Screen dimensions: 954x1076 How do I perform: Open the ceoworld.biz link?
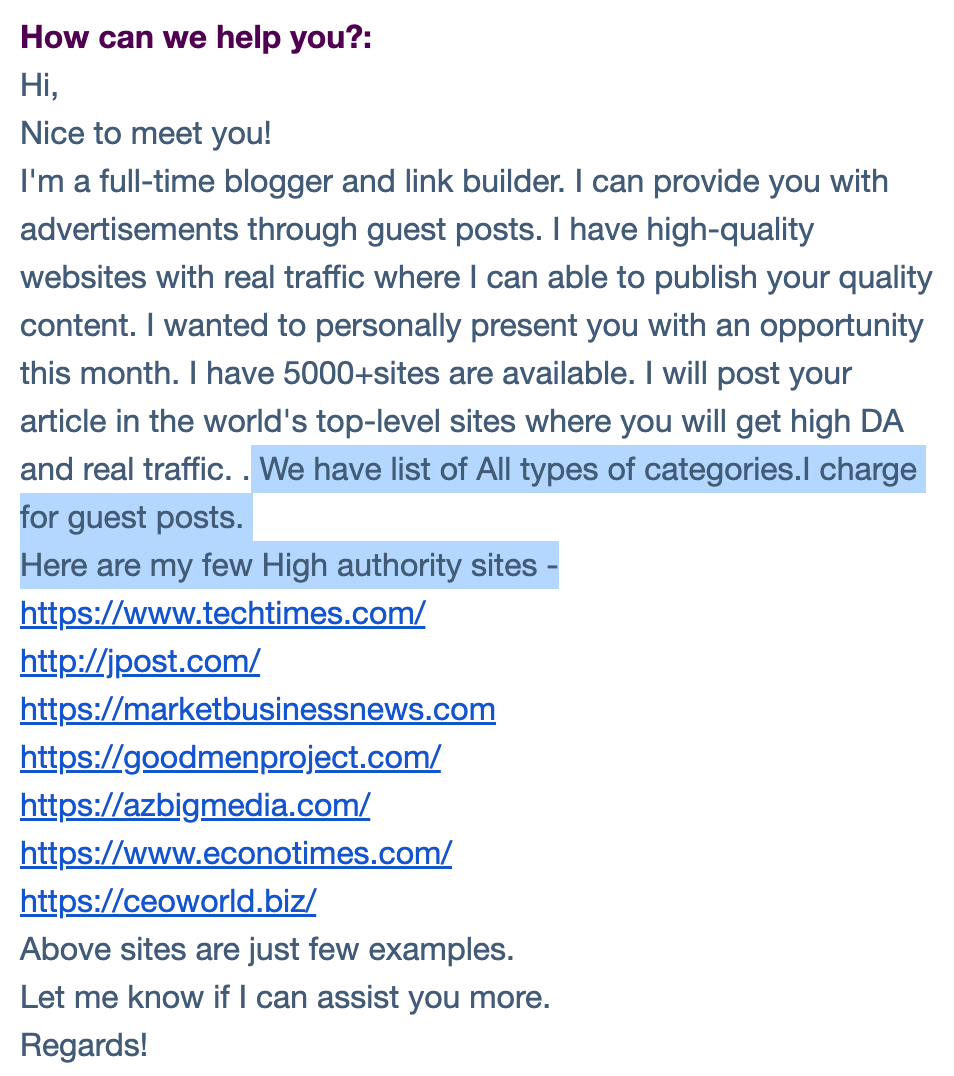point(168,902)
